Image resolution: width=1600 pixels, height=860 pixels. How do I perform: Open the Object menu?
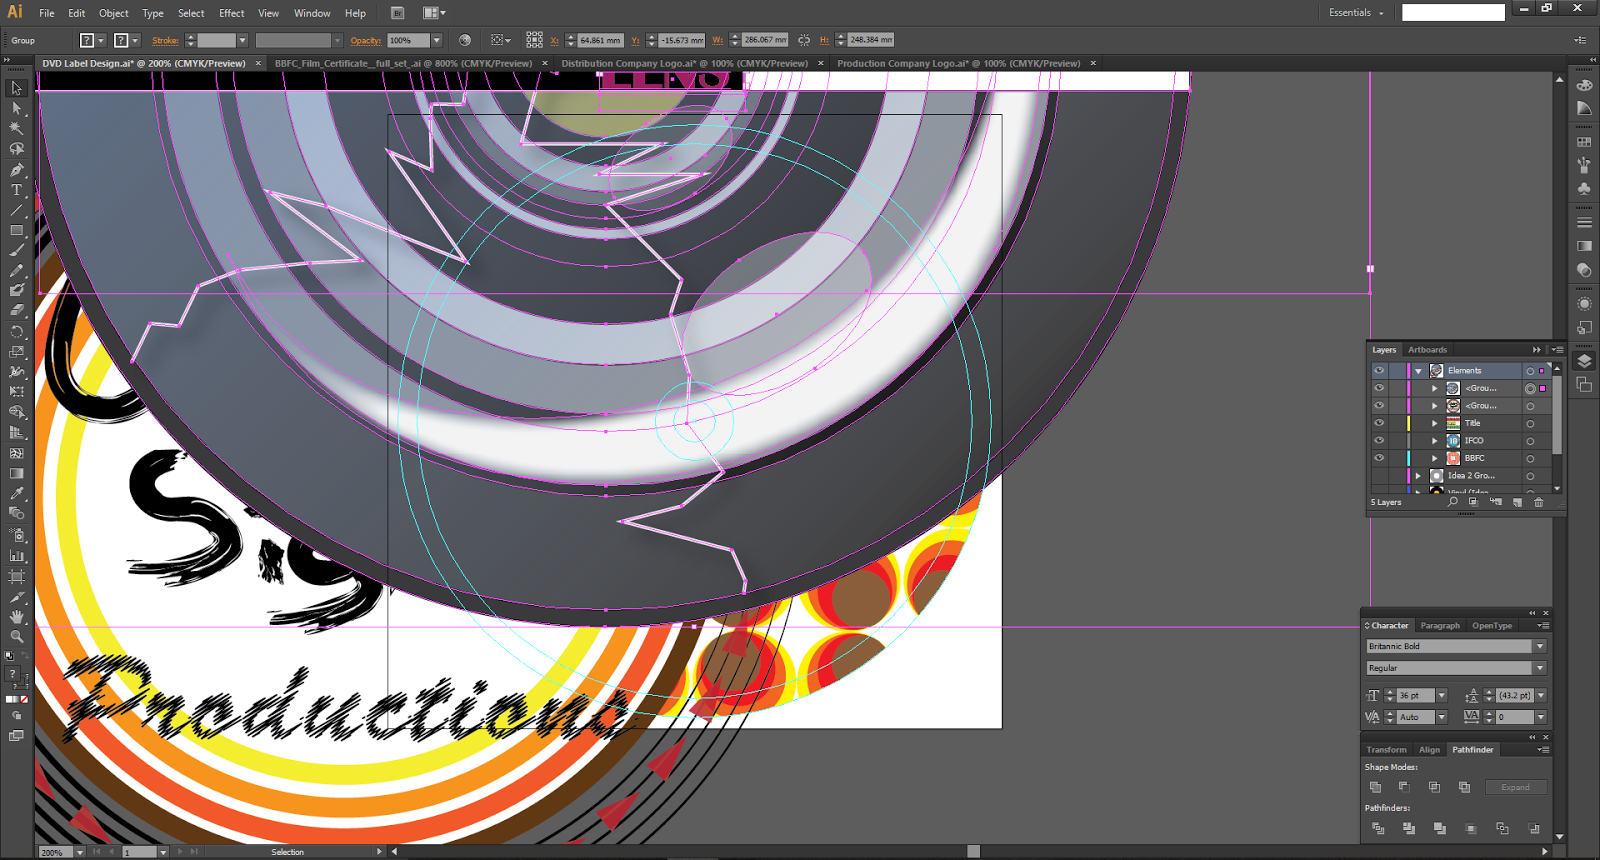pyautogui.click(x=113, y=13)
